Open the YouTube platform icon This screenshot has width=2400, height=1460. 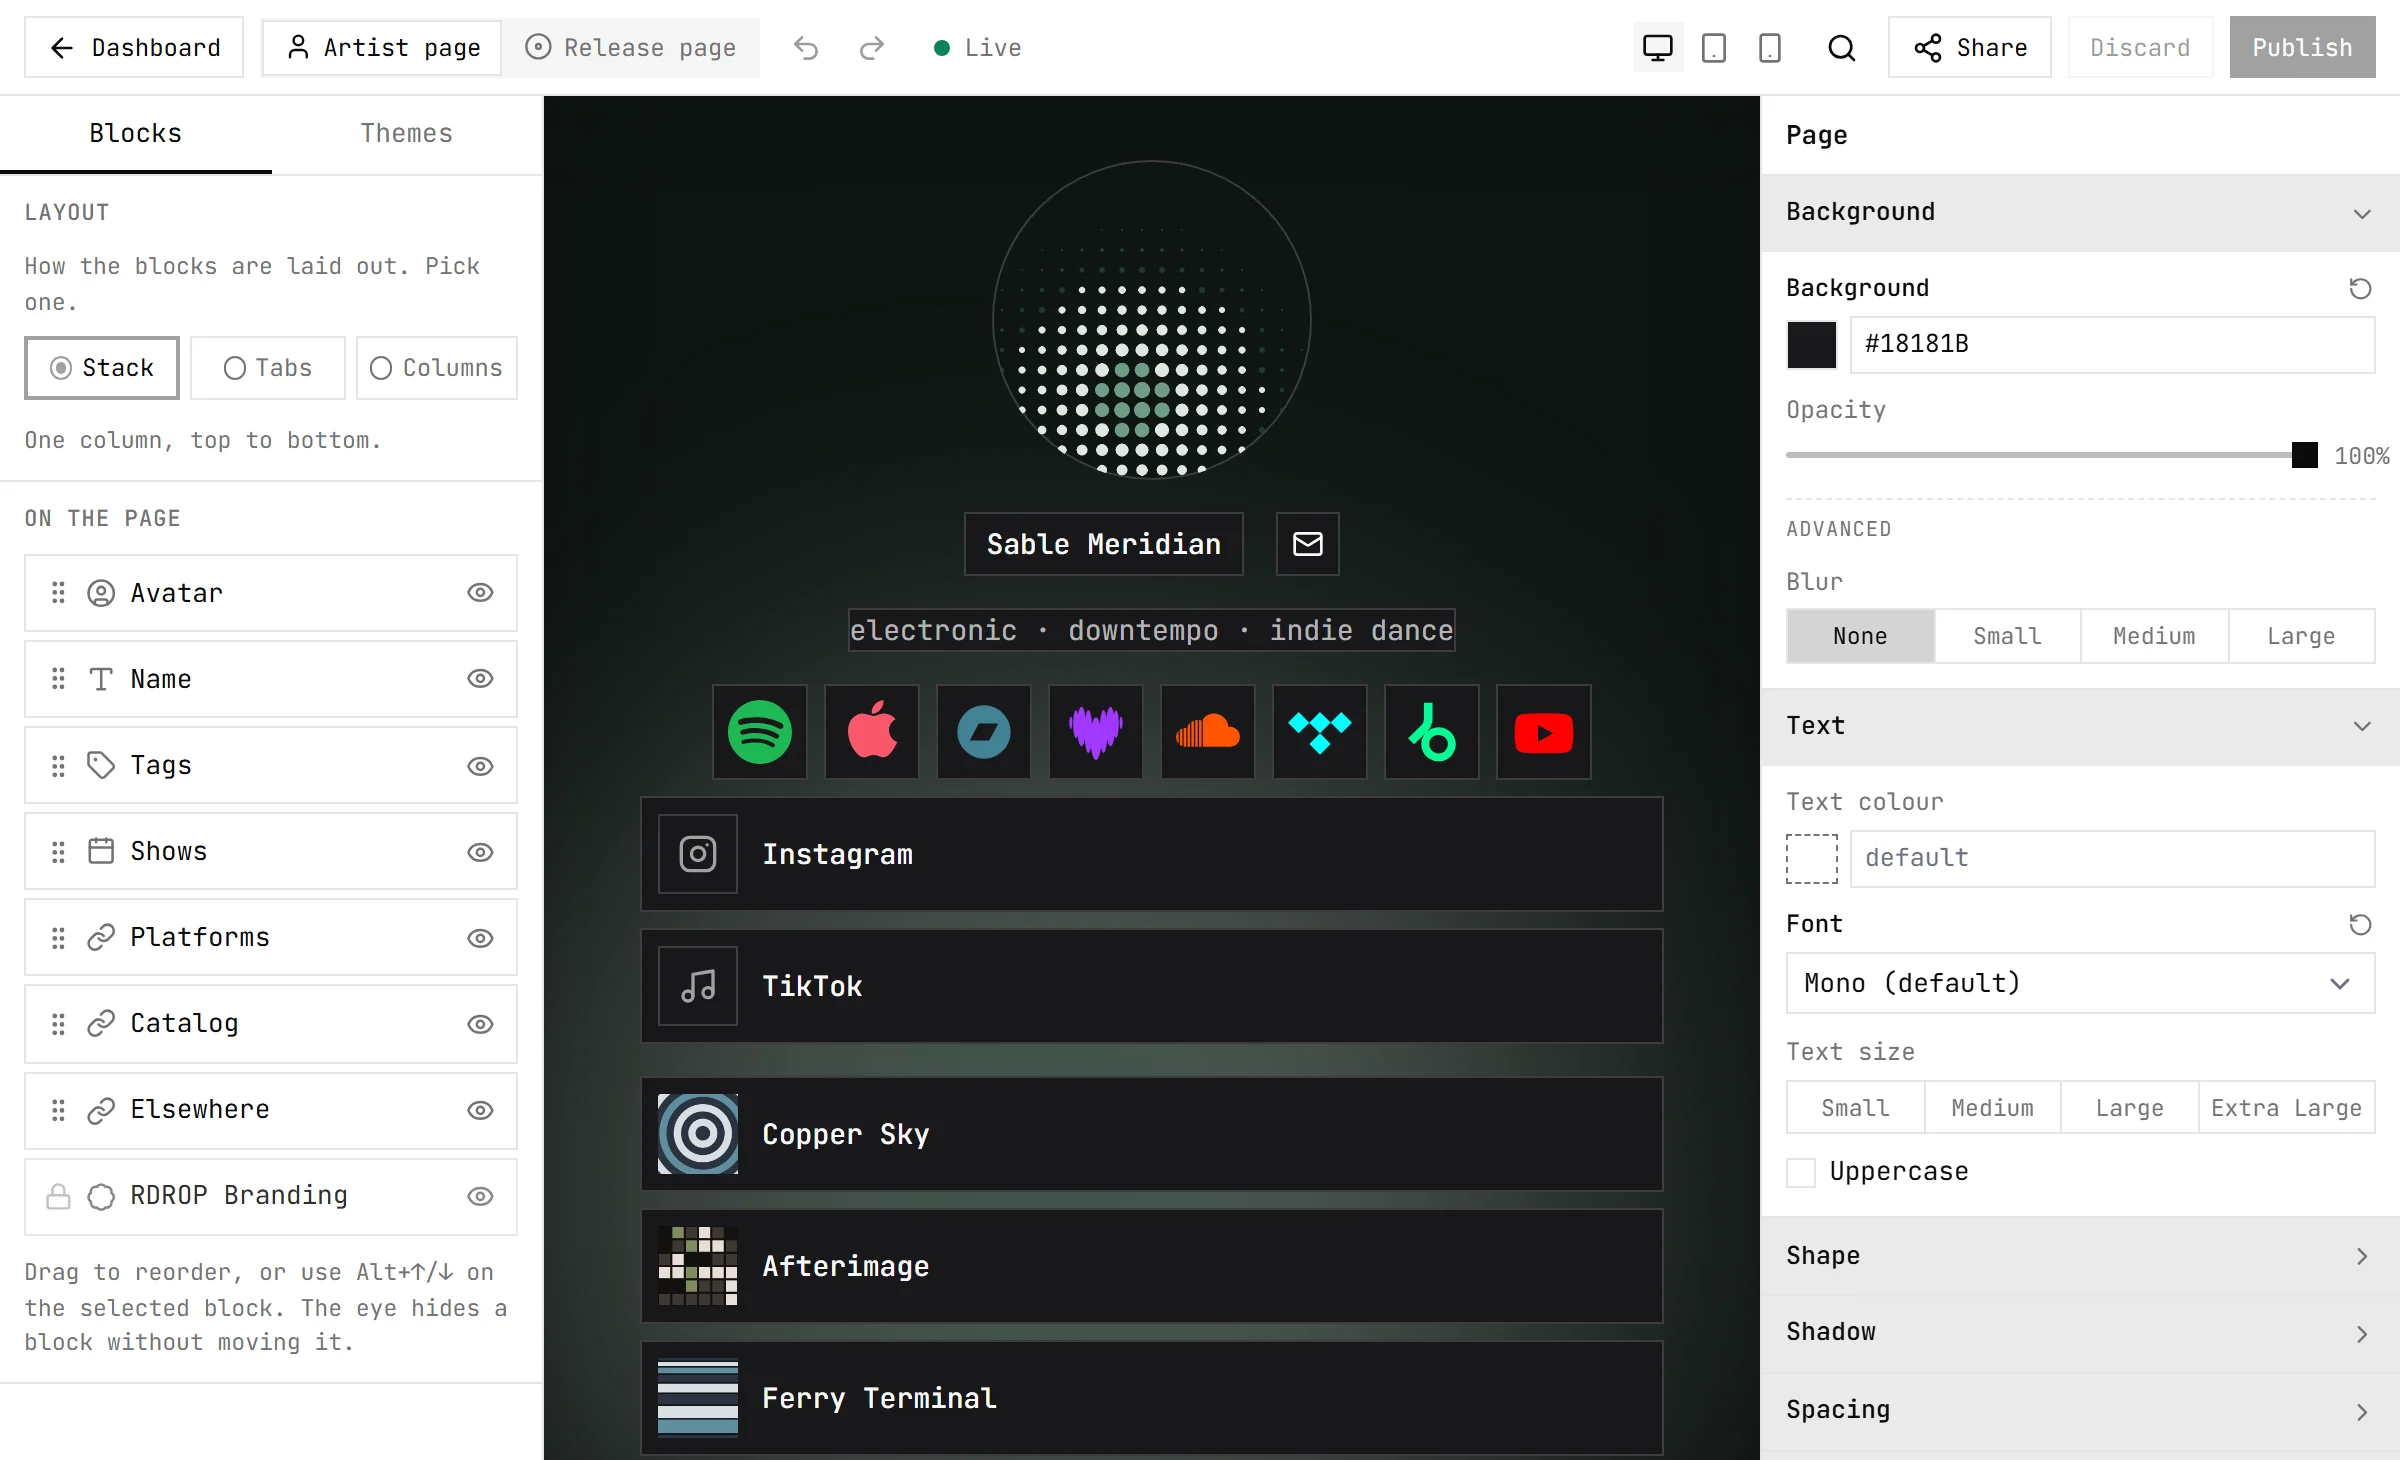point(1544,732)
